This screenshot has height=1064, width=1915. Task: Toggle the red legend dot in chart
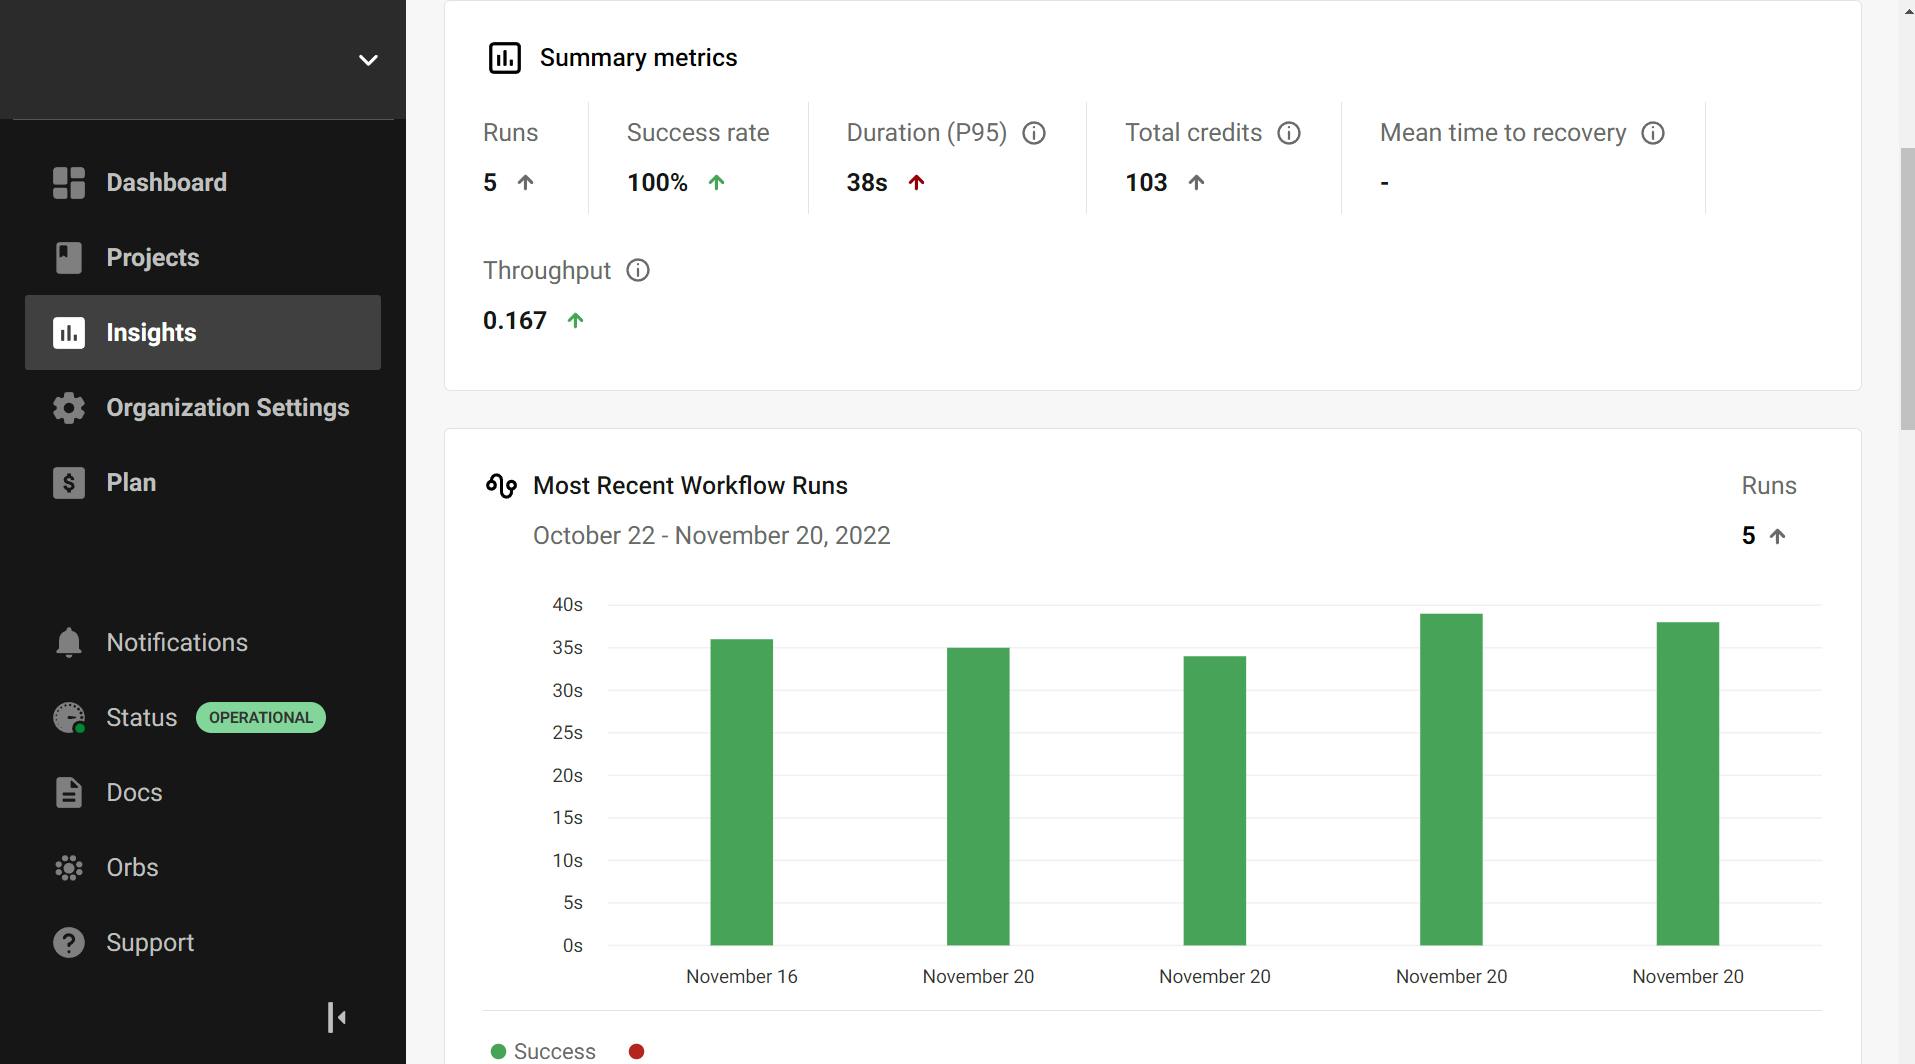tap(636, 1051)
